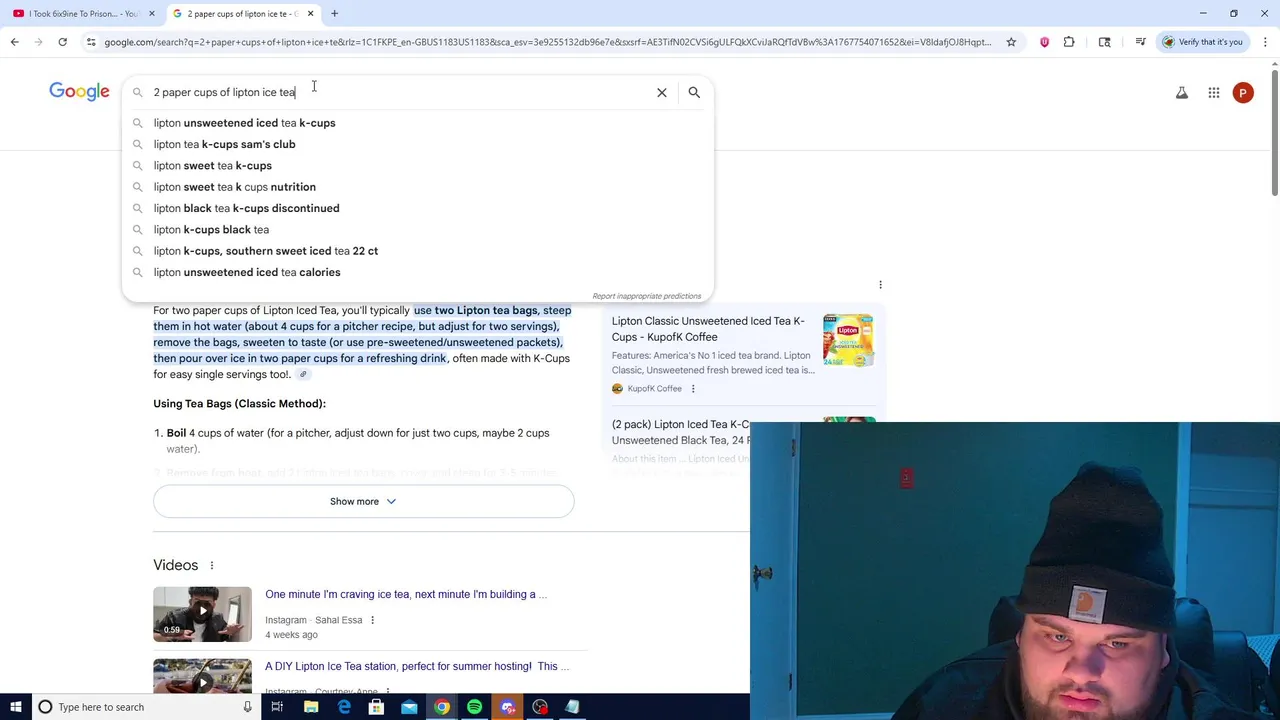
Task: Open Google apps grid
Action: 1213,93
